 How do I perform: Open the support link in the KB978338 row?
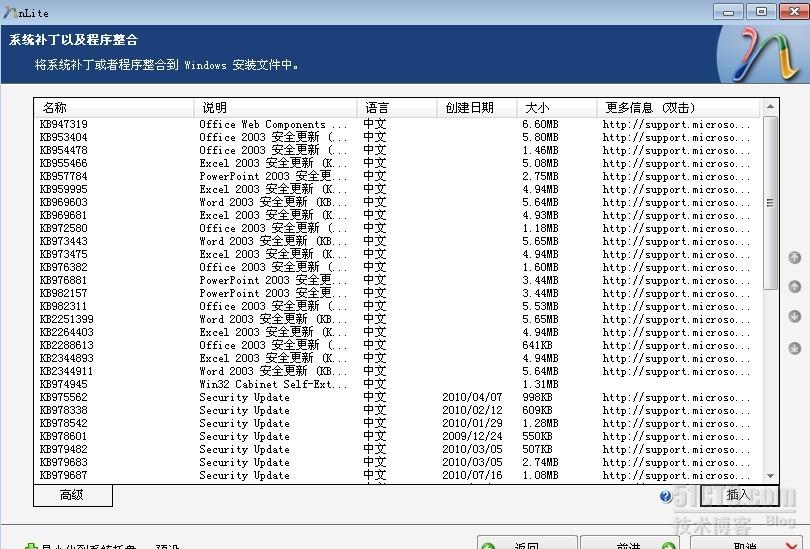tap(676, 411)
